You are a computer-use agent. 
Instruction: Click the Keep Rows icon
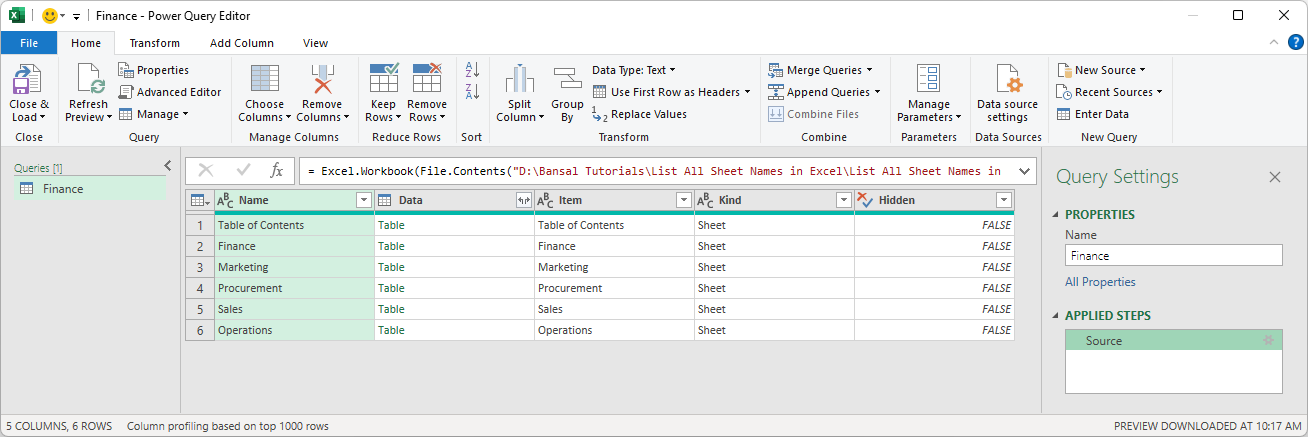[384, 79]
